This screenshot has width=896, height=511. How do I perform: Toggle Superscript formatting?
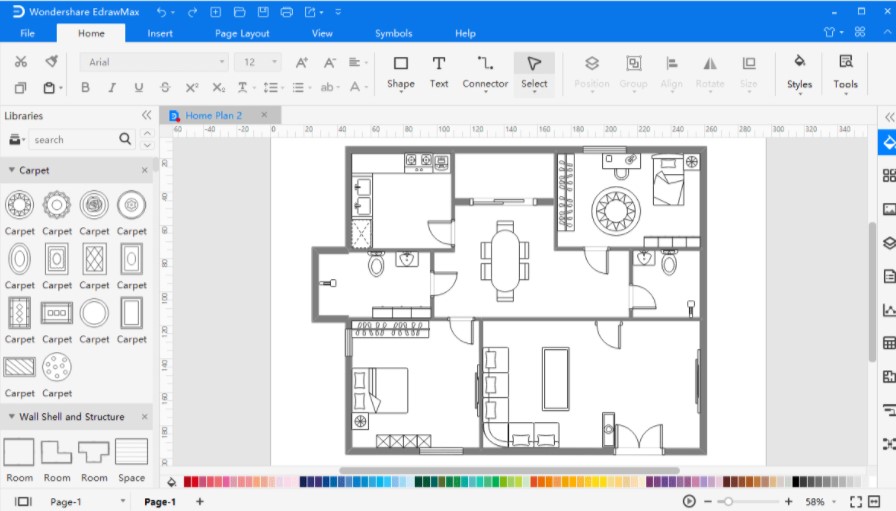(192, 87)
